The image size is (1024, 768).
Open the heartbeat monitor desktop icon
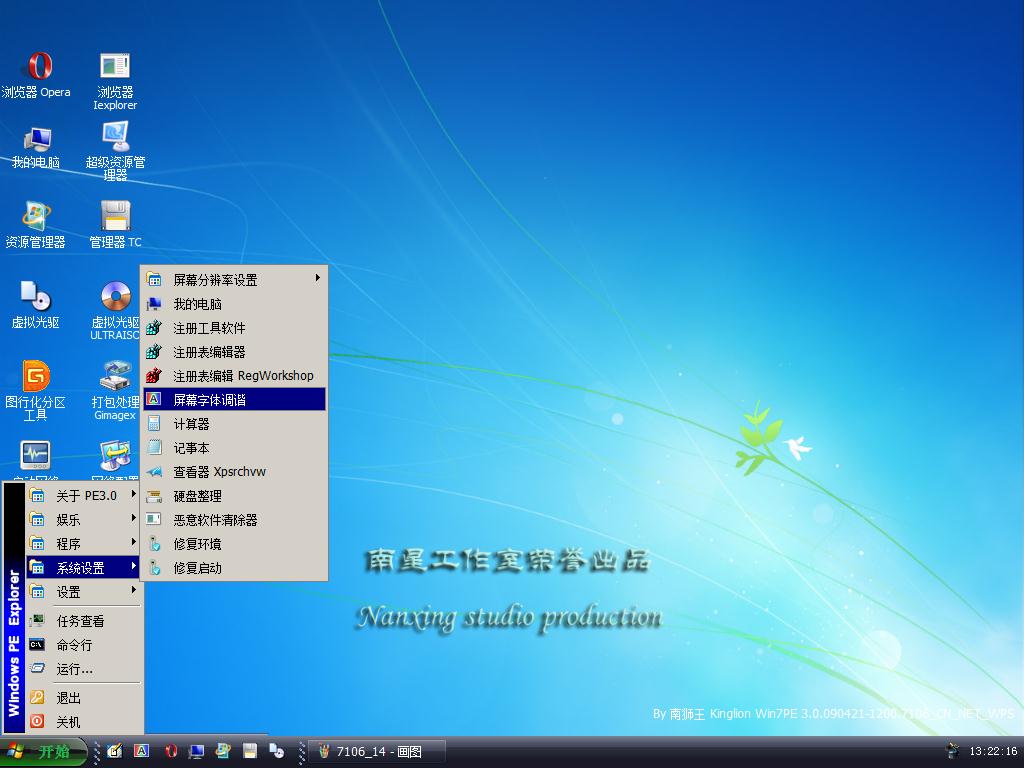35,456
